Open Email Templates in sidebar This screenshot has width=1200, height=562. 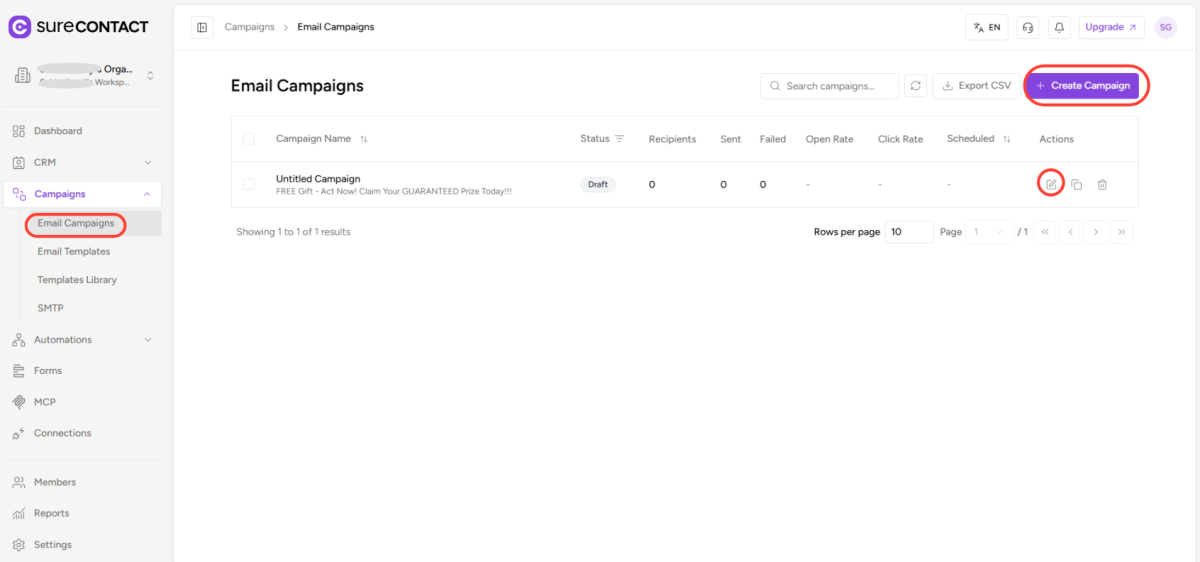pos(74,252)
